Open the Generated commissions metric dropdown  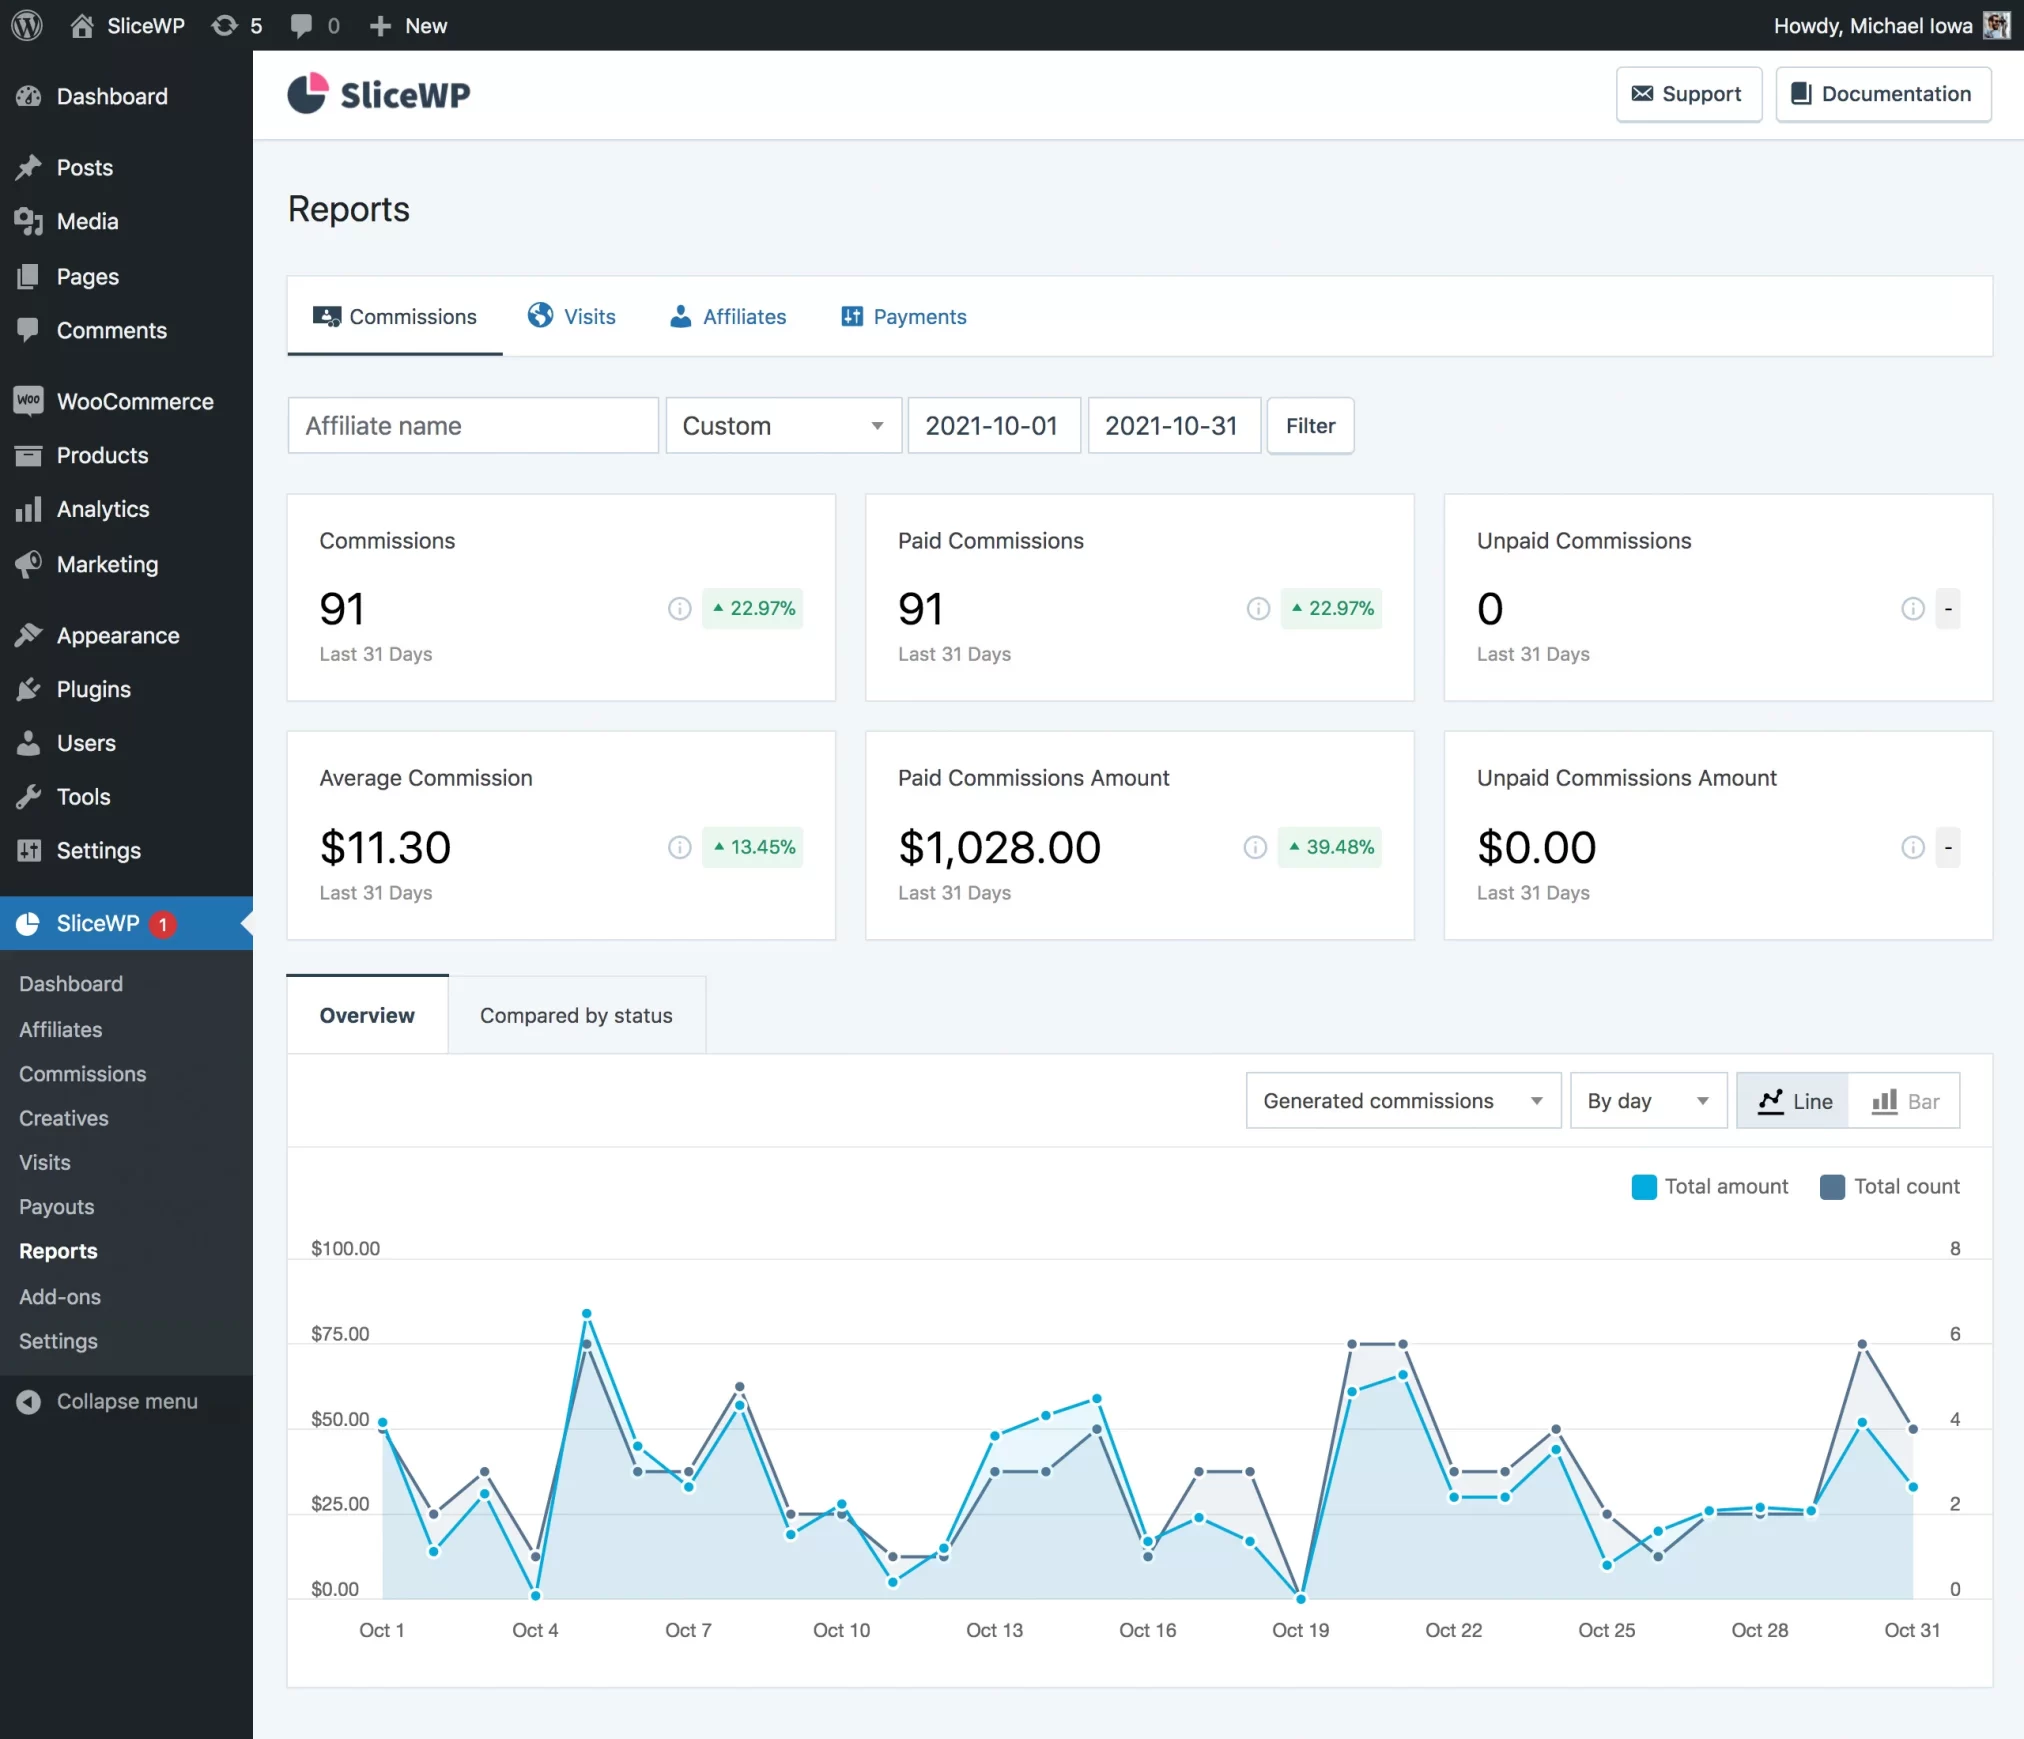[1402, 1100]
